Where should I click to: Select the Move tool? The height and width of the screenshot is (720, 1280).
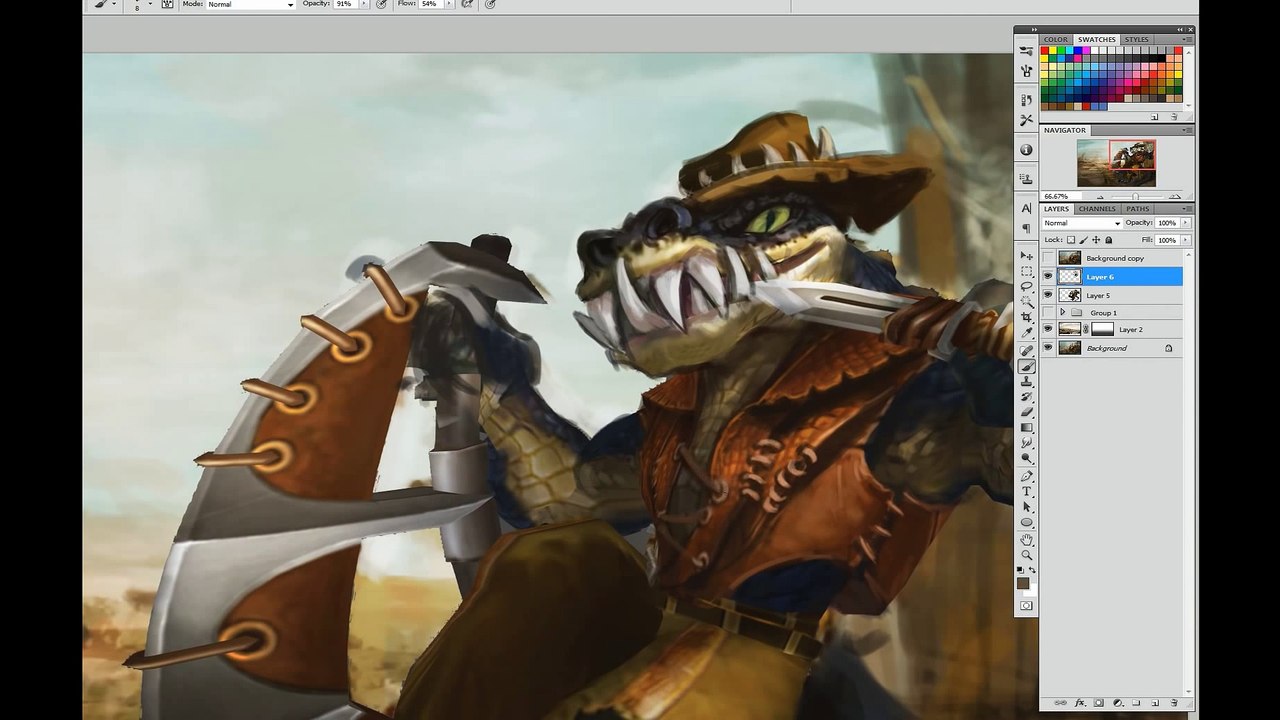tap(1026, 256)
